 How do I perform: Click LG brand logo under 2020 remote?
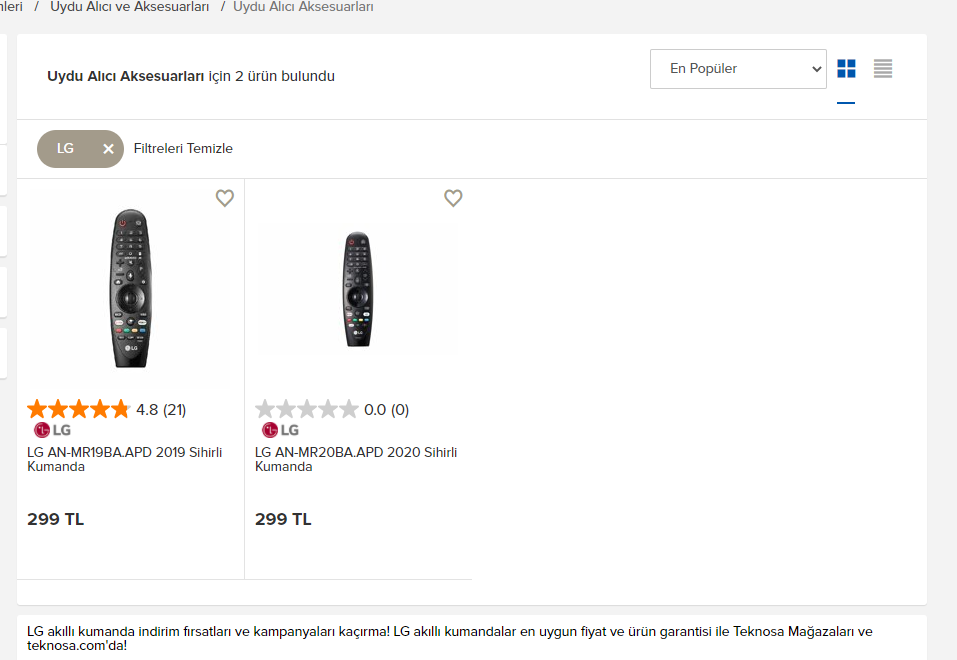coord(281,430)
